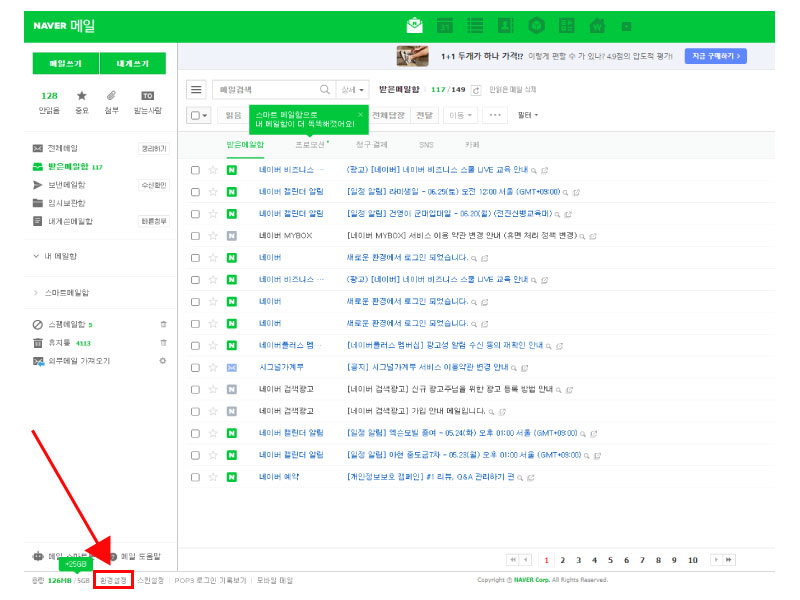This screenshot has height=600, width=800.
Task: Open the hexagon MYBOX icon in the header
Action: (536, 25)
